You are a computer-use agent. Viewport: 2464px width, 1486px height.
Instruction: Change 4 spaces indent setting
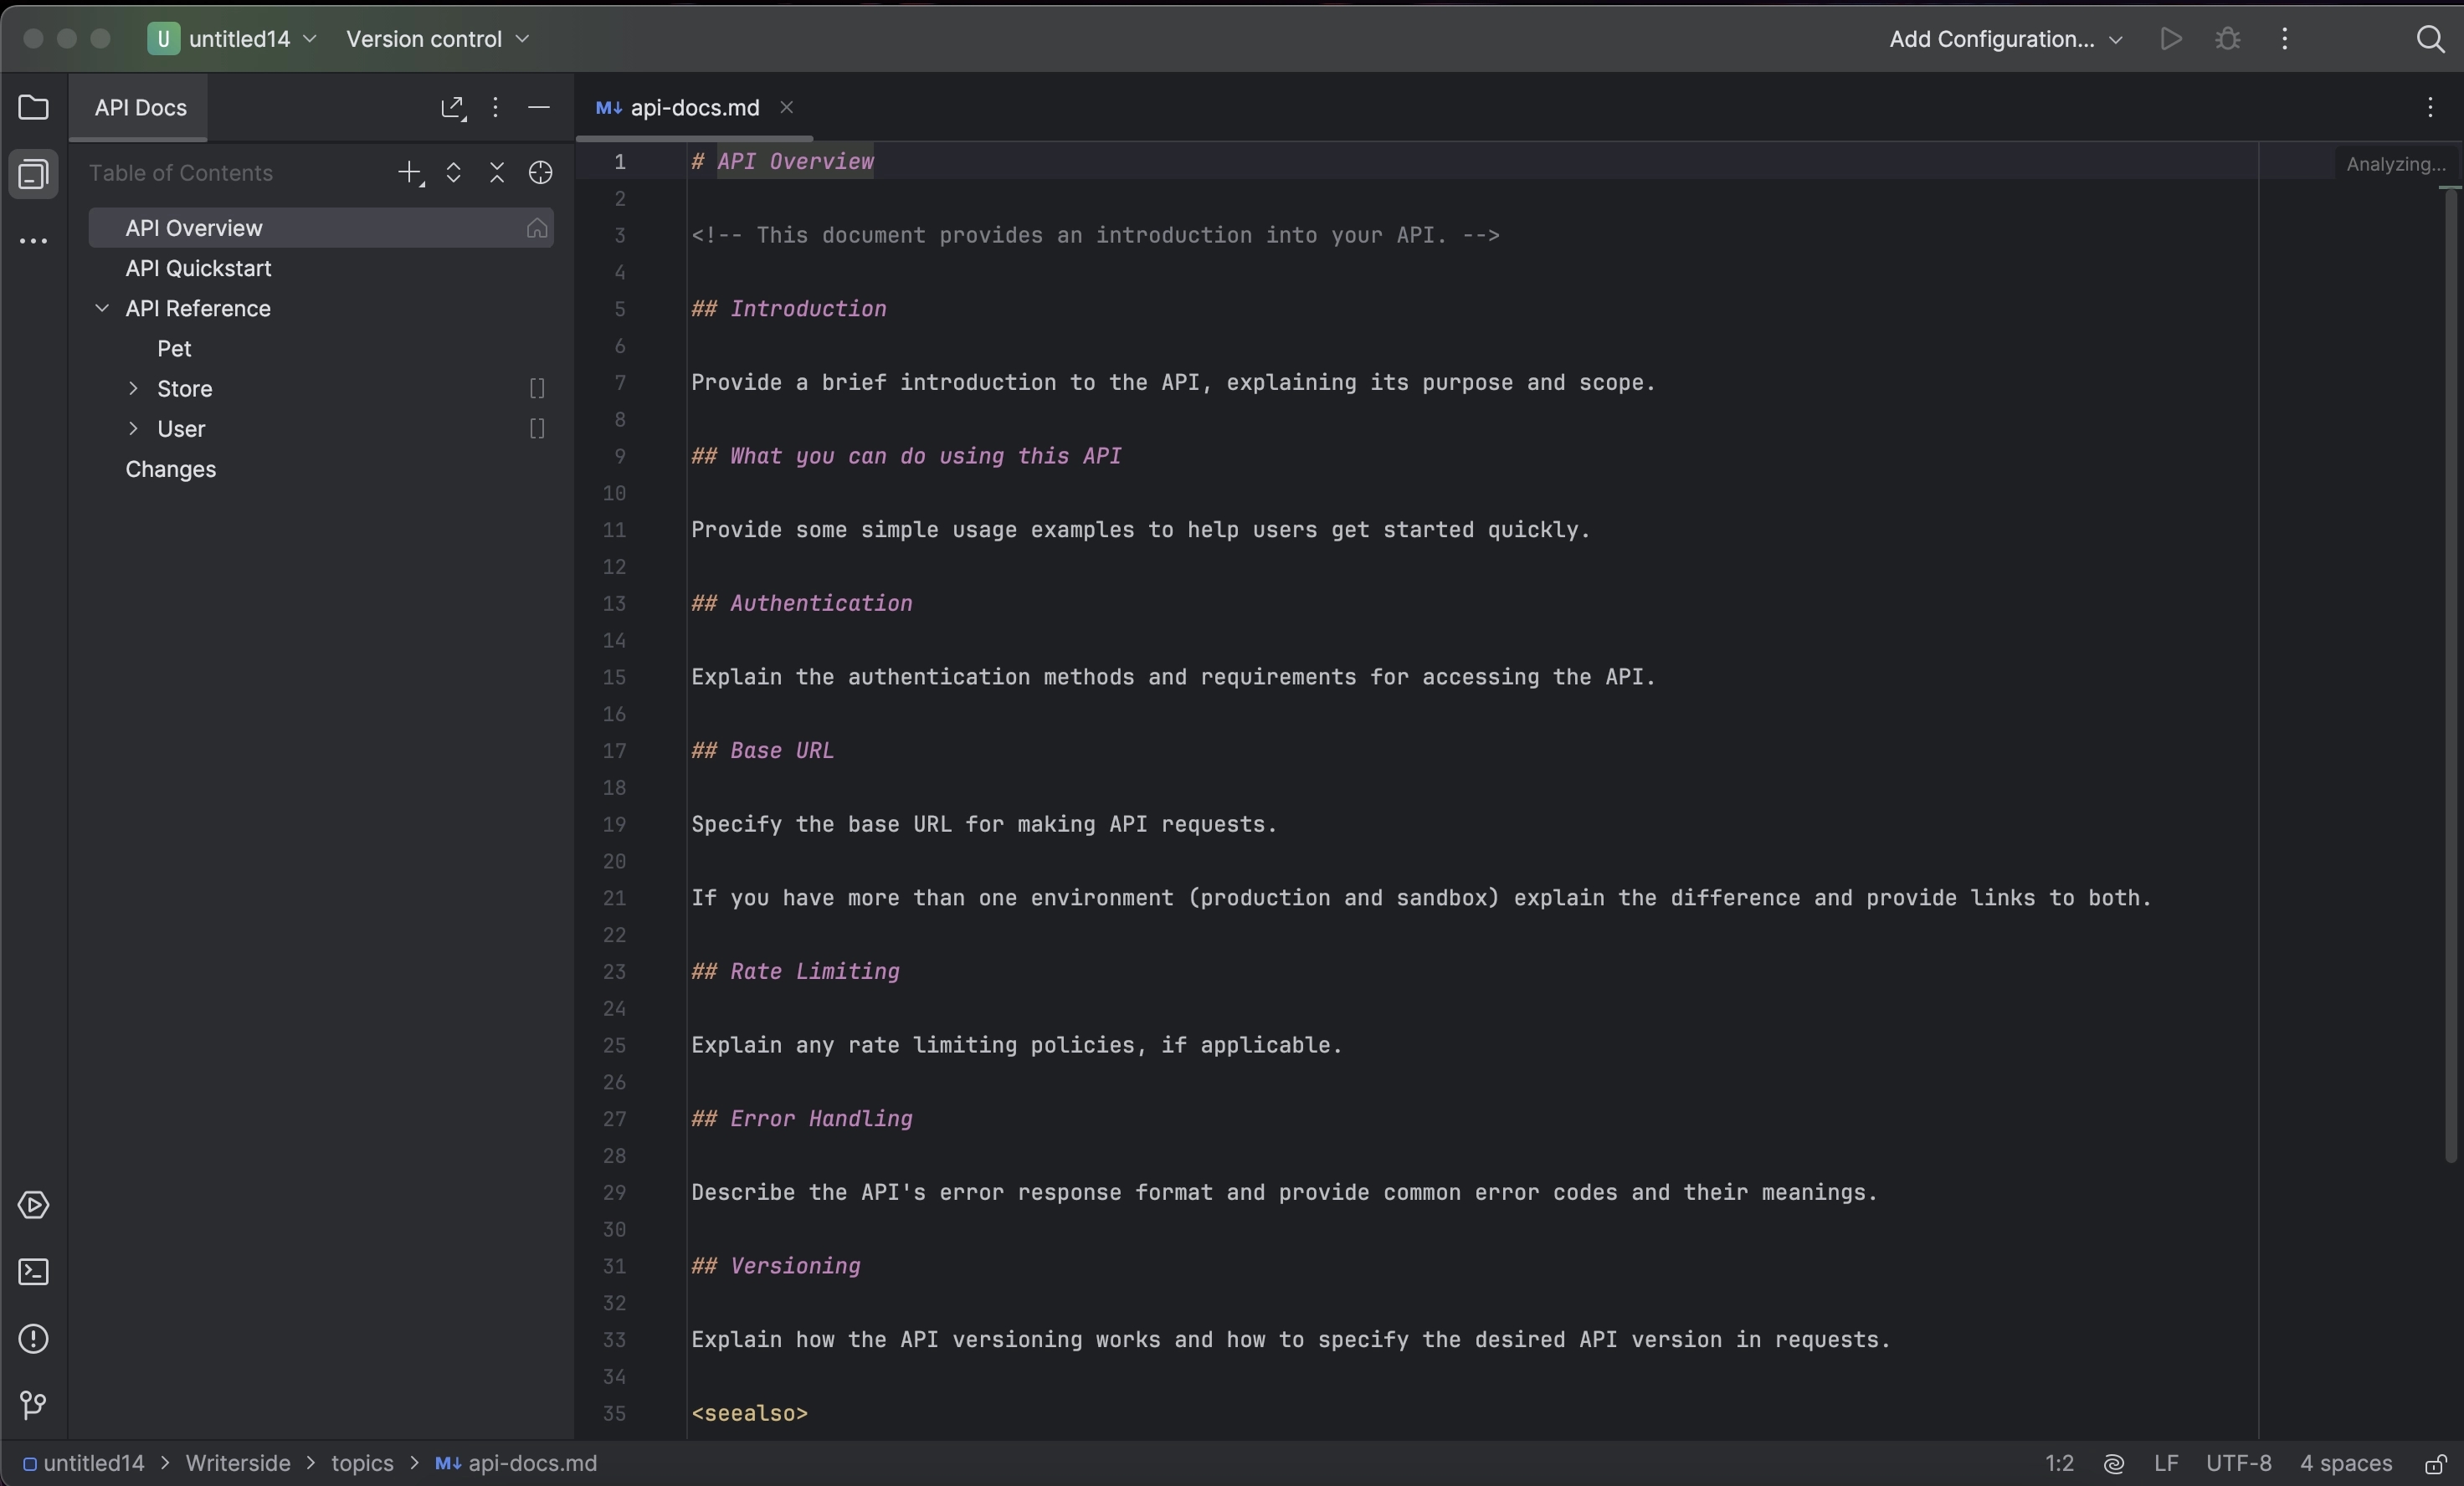(2346, 1464)
